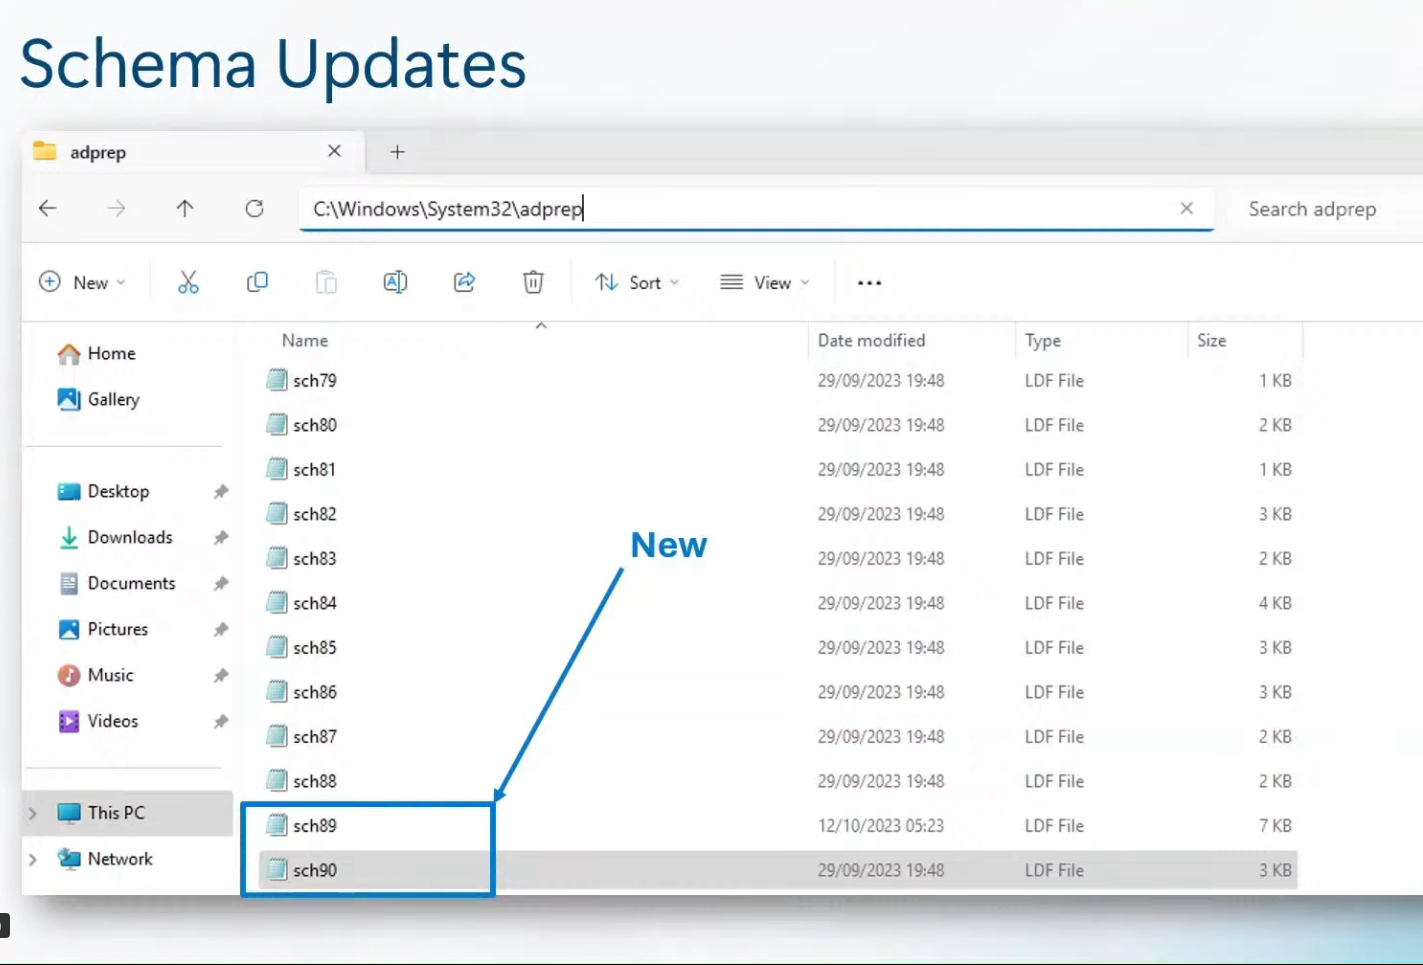
Task: Unpin Desktop from quick access
Action: click(221, 491)
